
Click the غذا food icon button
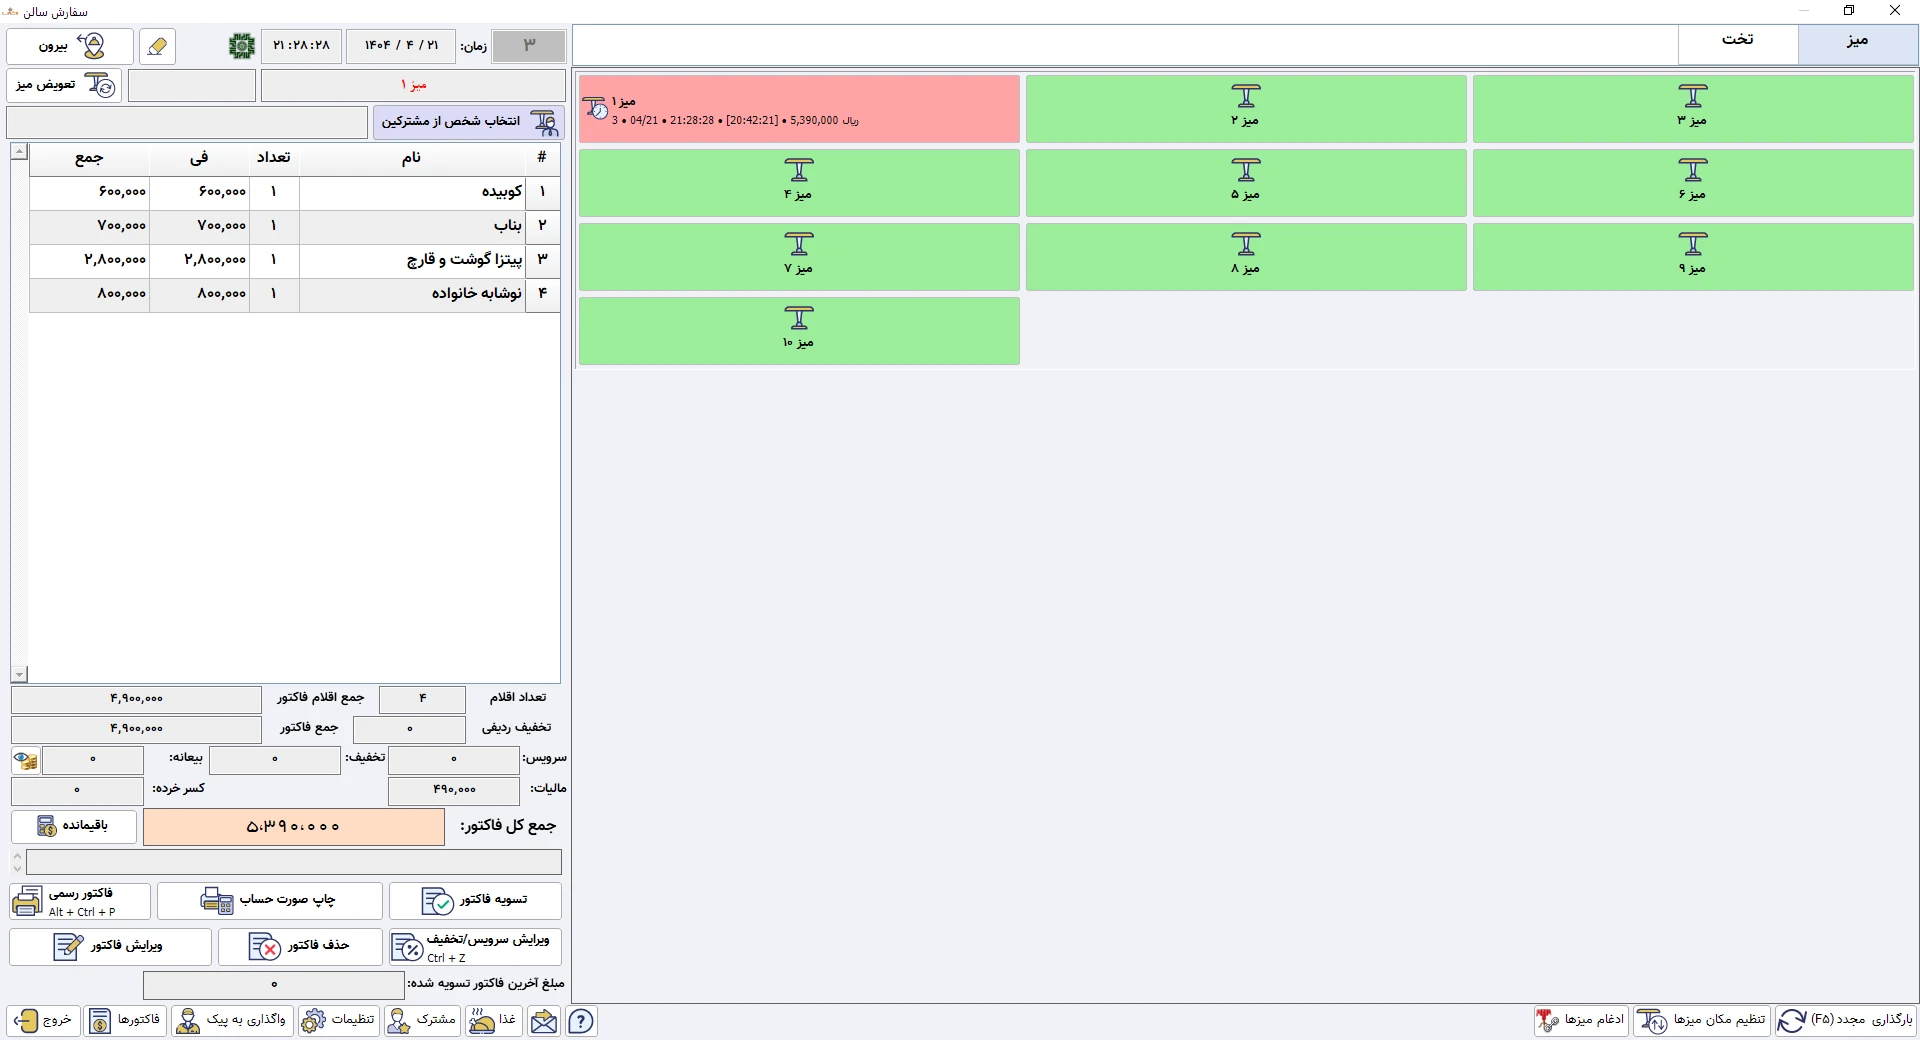point(494,1021)
